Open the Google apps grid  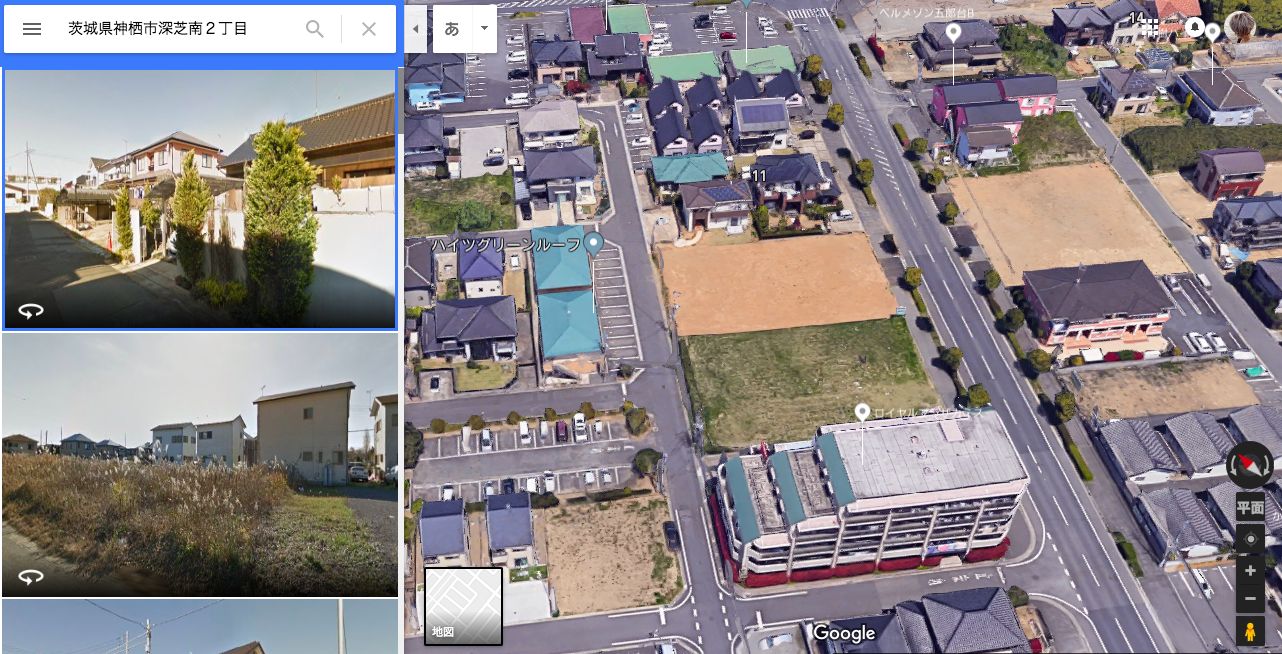click(1152, 27)
